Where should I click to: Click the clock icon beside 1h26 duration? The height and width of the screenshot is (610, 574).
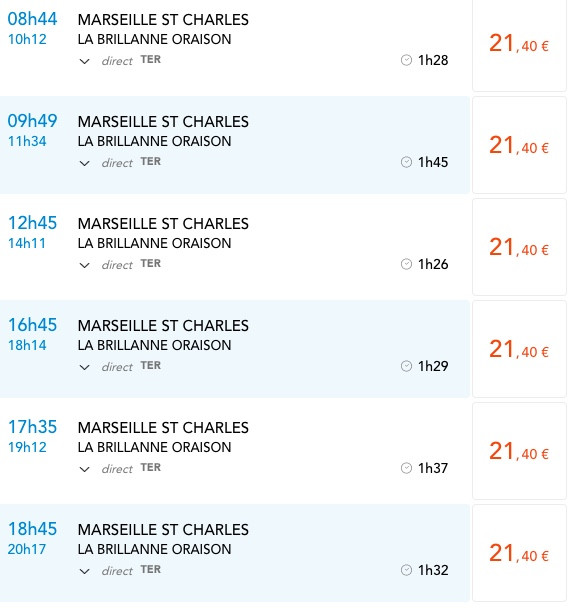pos(406,264)
